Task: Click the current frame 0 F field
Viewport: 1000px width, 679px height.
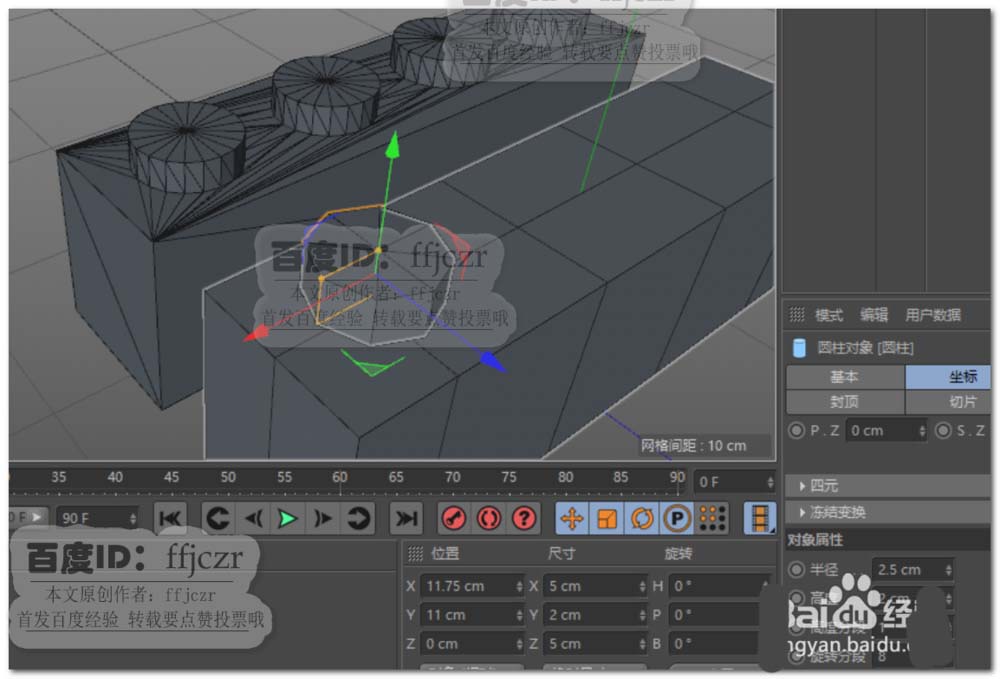Action: click(x=735, y=482)
